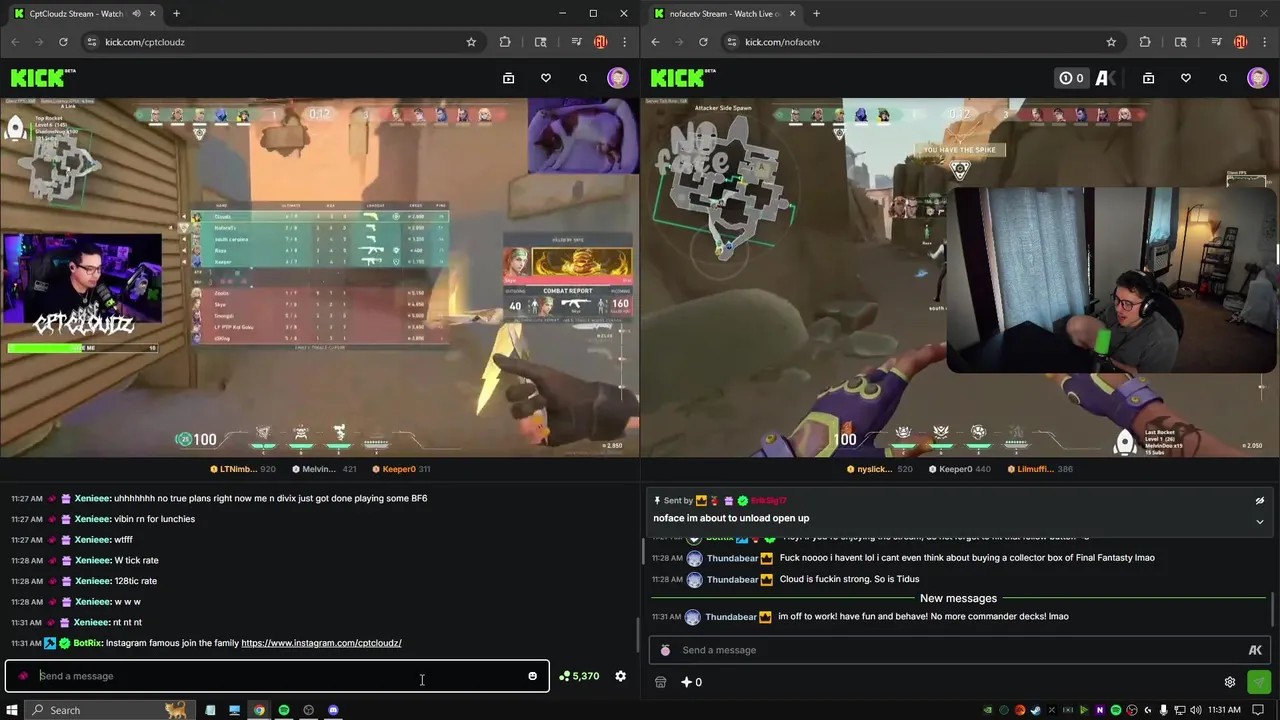
Task: Click the sparkle 0 counter in nofacetv chat
Action: click(692, 682)
